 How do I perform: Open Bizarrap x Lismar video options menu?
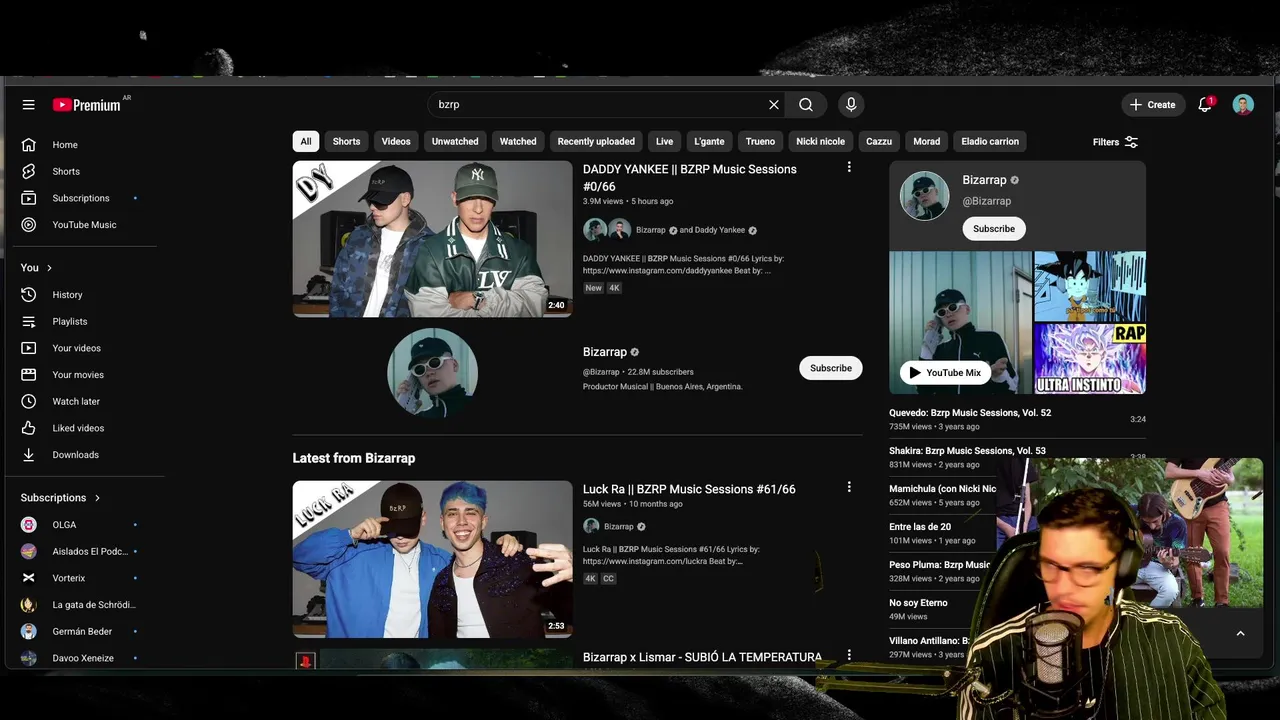849,655
